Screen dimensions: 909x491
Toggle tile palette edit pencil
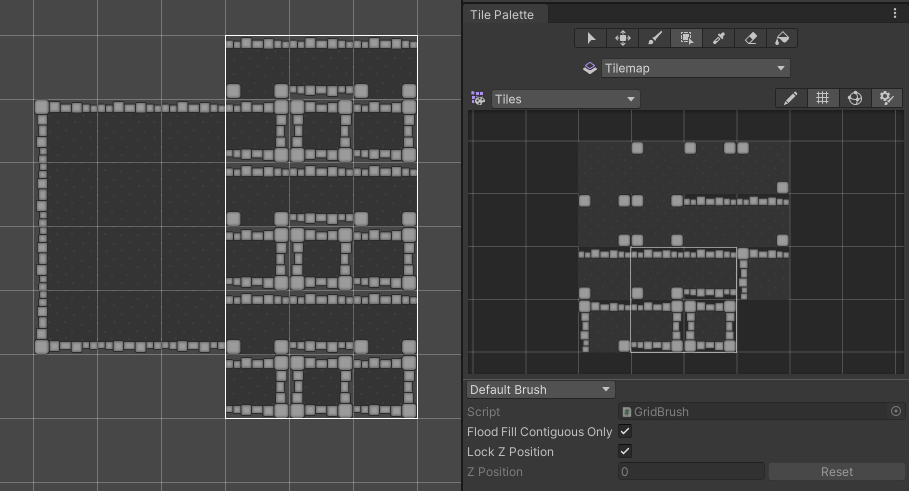click(x=791, y=98)
